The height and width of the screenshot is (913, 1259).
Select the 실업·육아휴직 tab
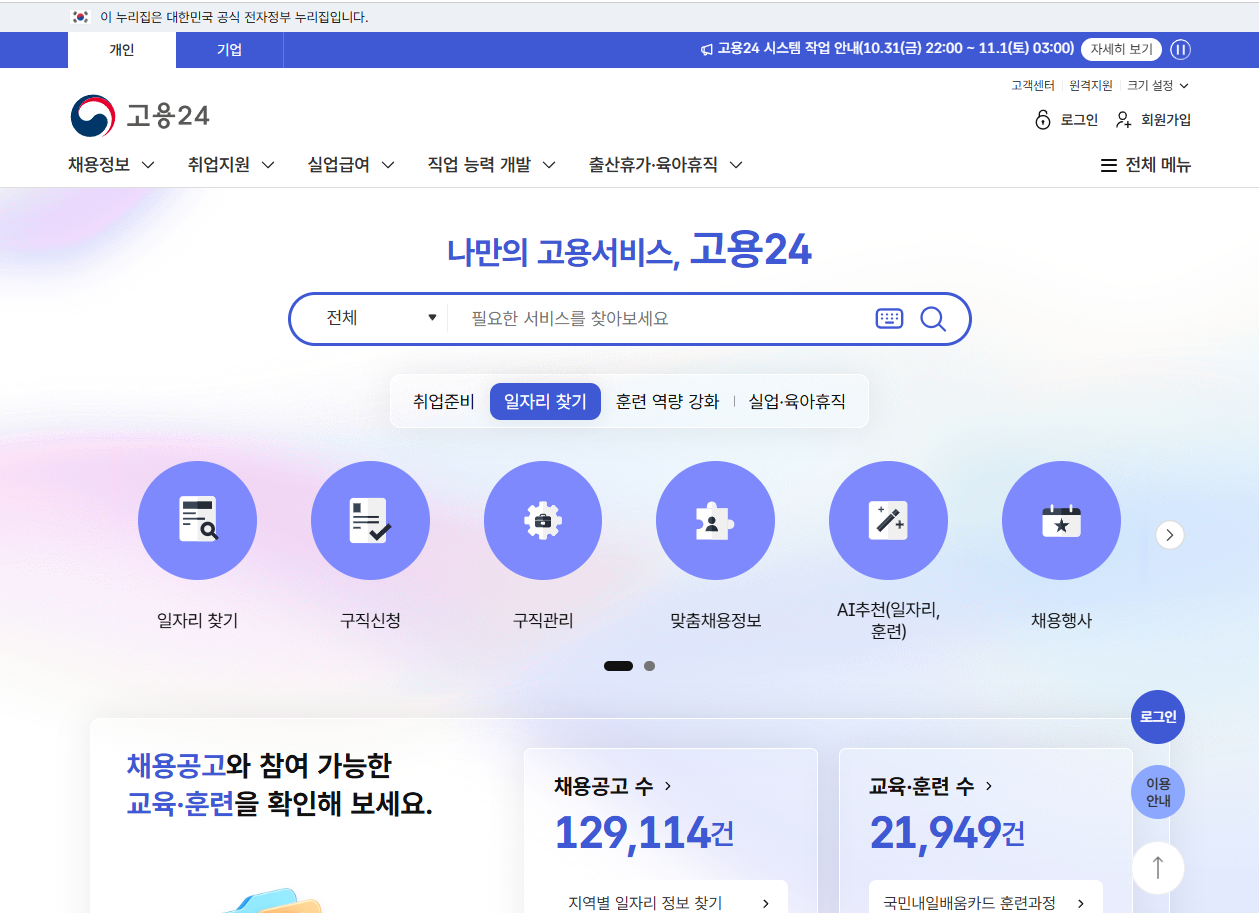pos(797,402)
